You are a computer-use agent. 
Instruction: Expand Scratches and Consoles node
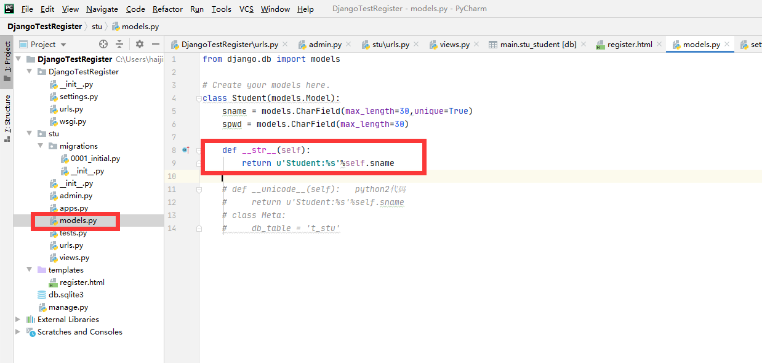tap(18, 332)
